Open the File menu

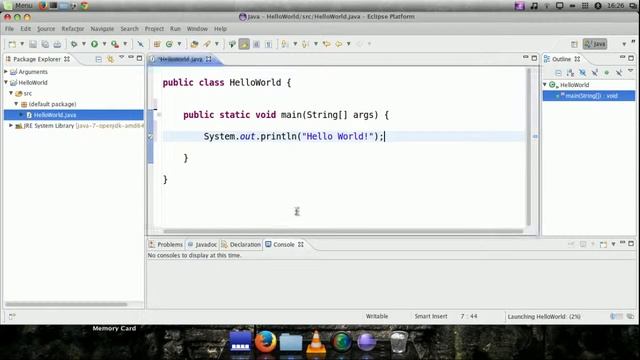coord(9,29)
